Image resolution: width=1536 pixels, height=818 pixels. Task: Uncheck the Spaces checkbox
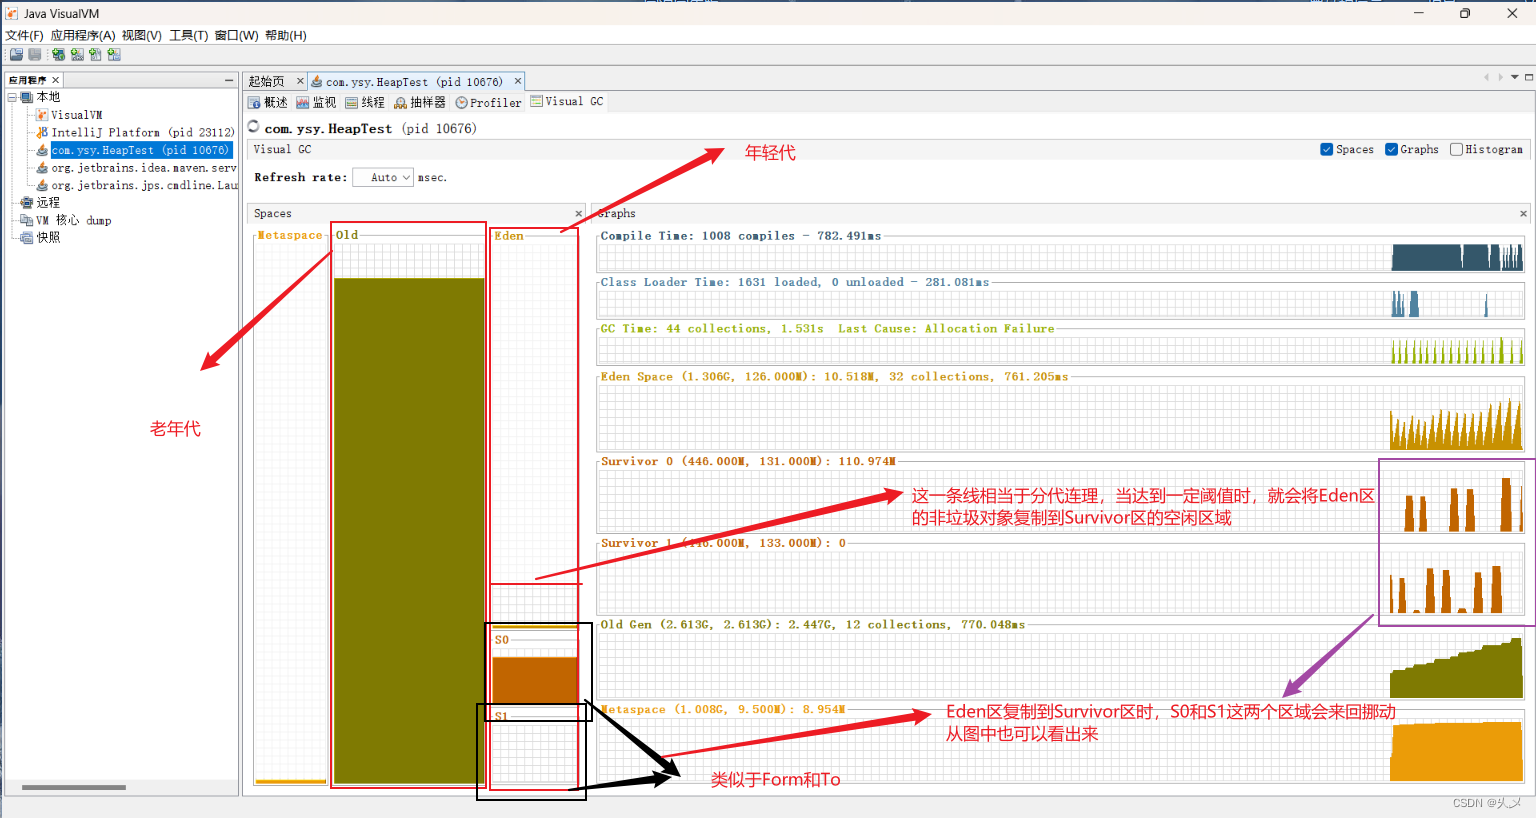pos(1326,149)
